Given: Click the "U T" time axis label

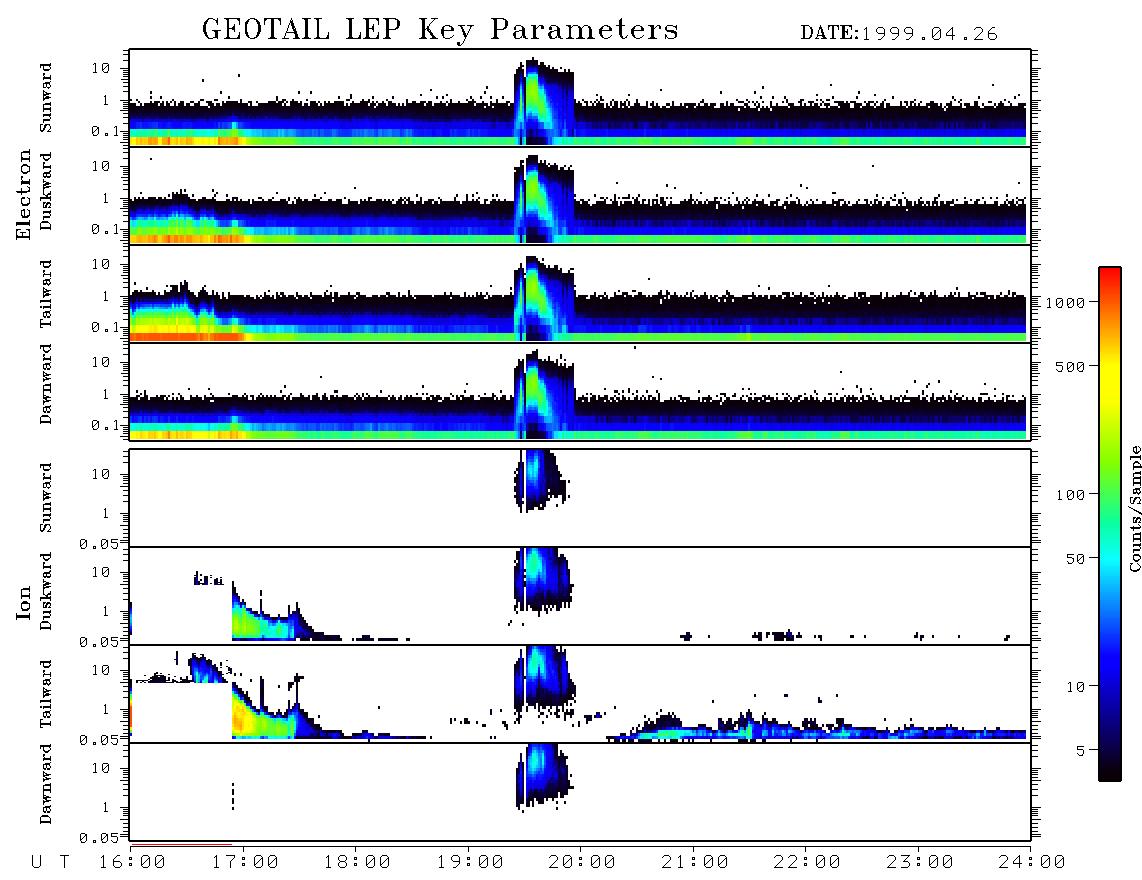Looking at the screenshot, I should click(x=50, y=862).
